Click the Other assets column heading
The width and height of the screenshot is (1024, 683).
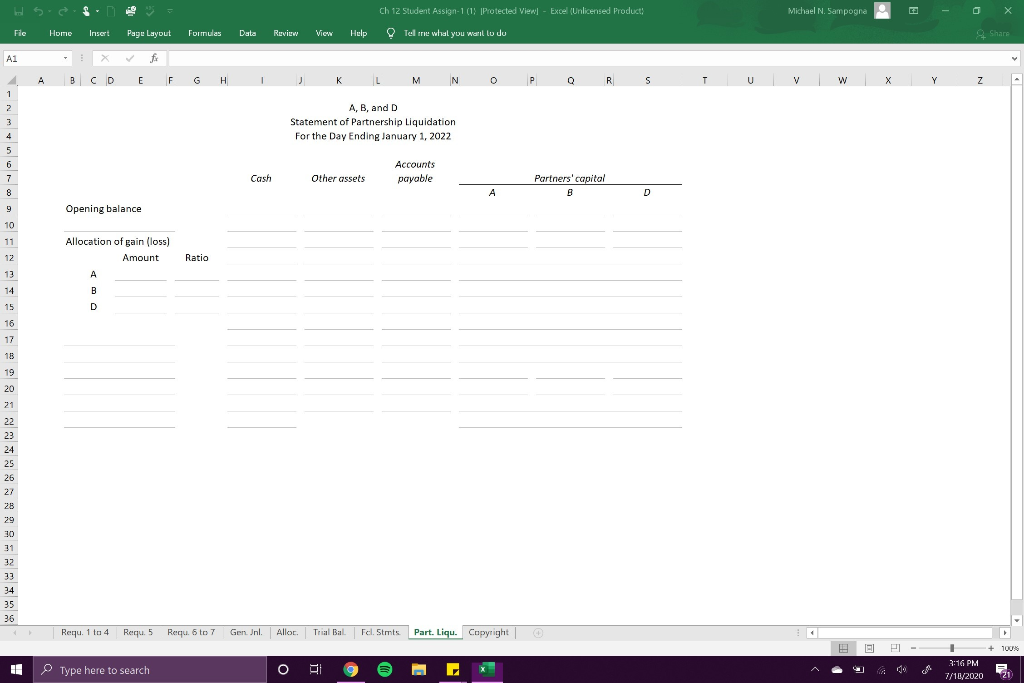pyautogui.click(x=338, y=178)
